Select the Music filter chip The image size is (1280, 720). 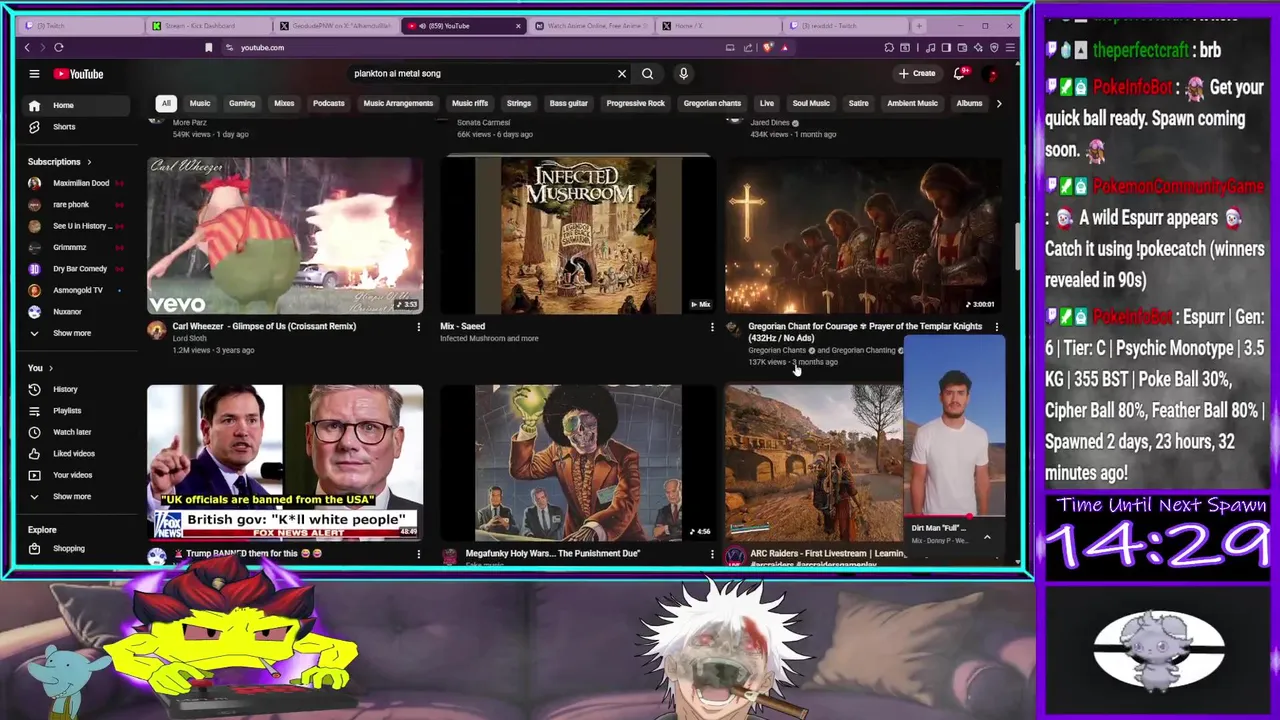[x=200, y=103]
